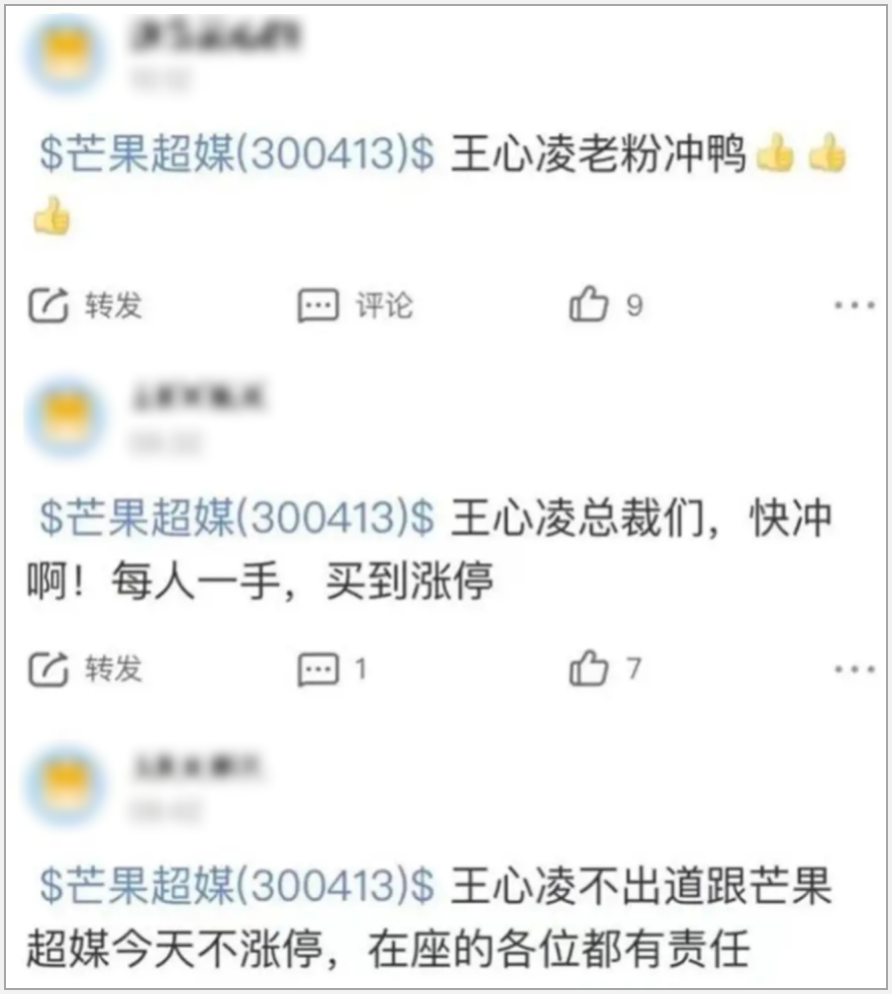Click the 转发 label on first post
Viewport: 892px width, 994px height.
click(114, 306)
